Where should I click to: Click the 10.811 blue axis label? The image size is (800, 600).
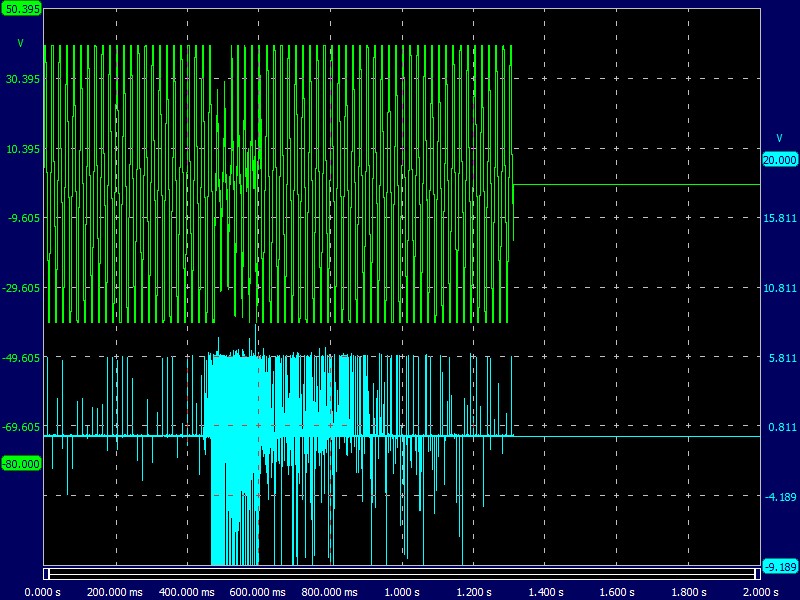coord(780,288)
